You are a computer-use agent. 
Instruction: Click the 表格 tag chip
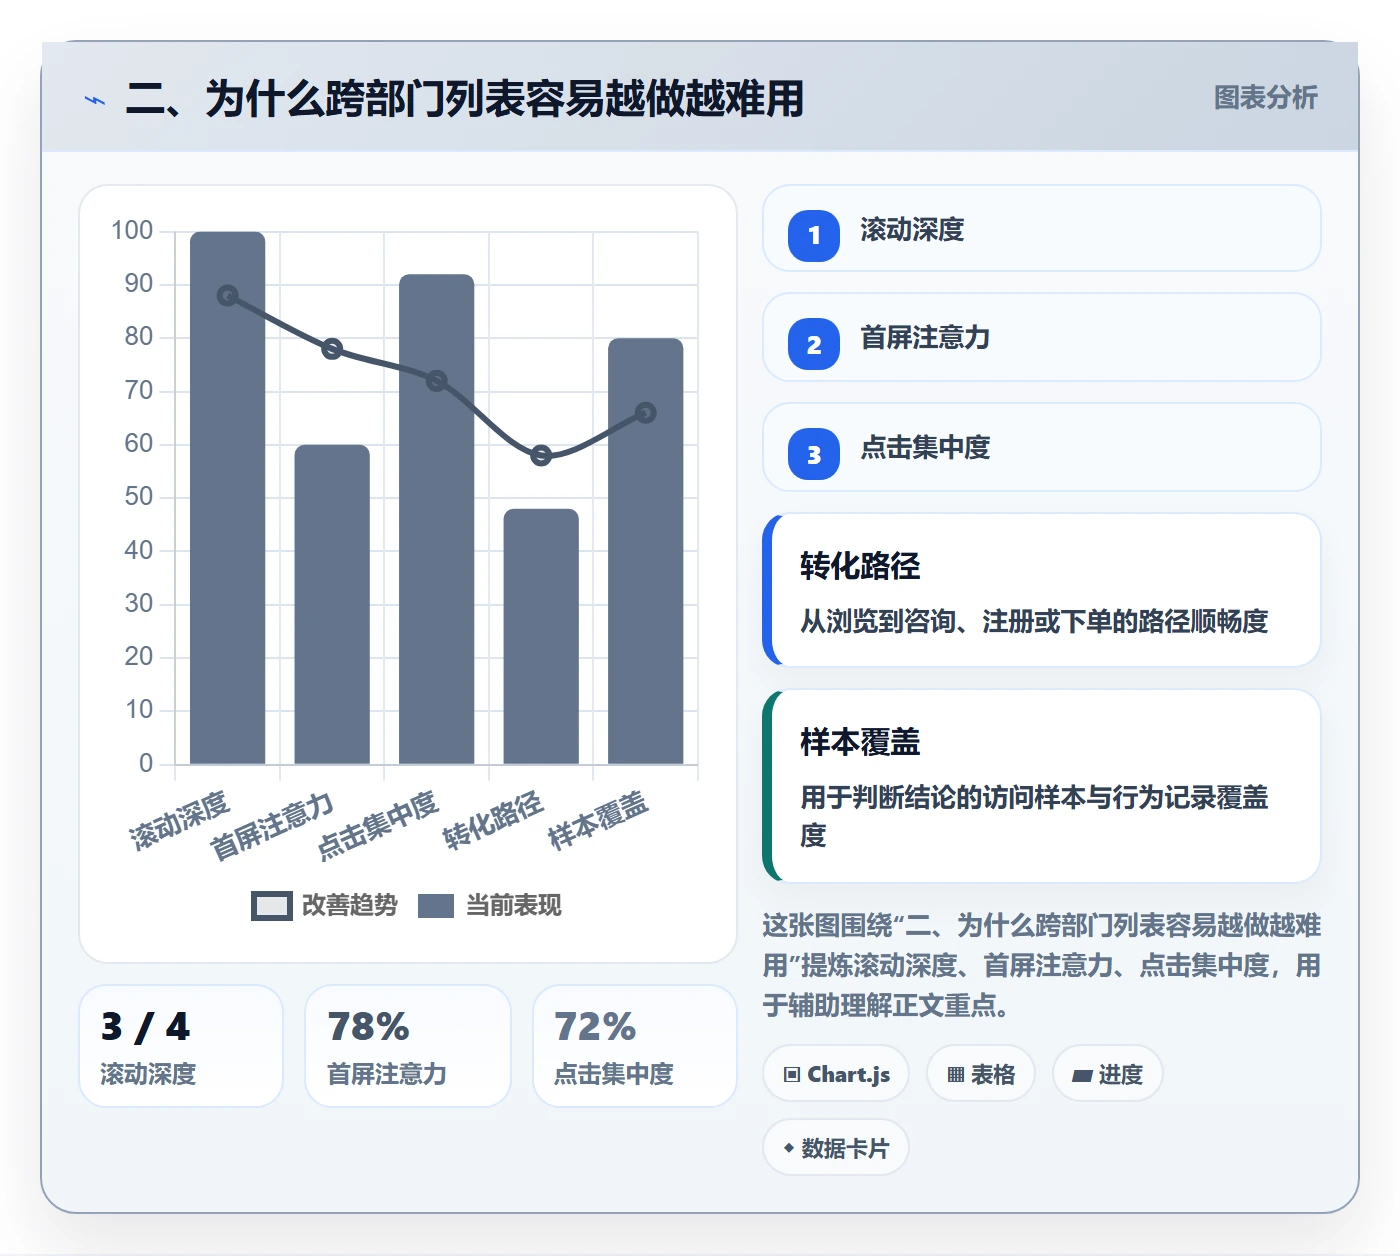pos(981,1074)
